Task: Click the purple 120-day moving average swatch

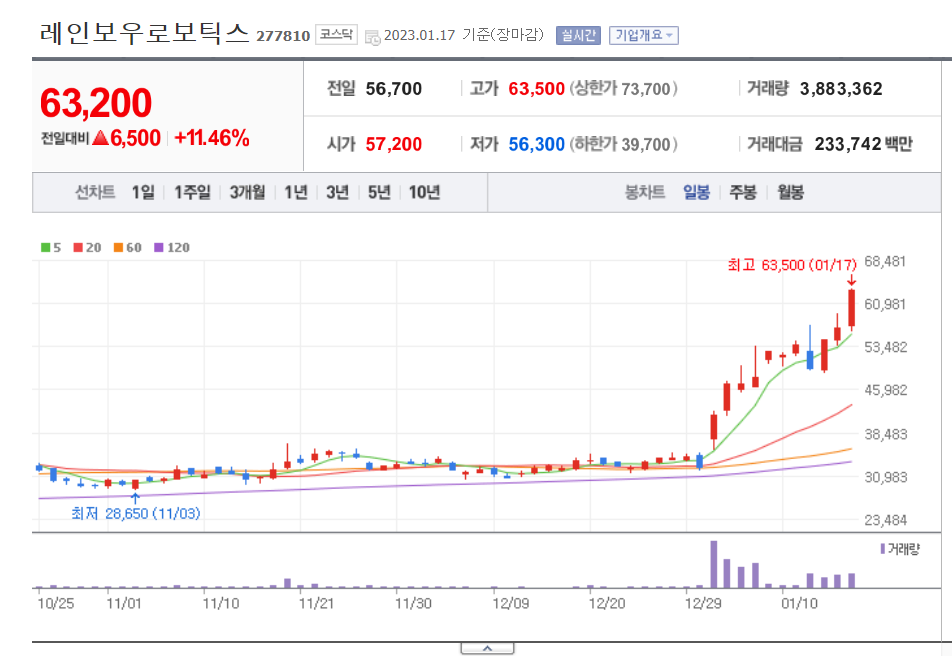Action: [158, 247]
